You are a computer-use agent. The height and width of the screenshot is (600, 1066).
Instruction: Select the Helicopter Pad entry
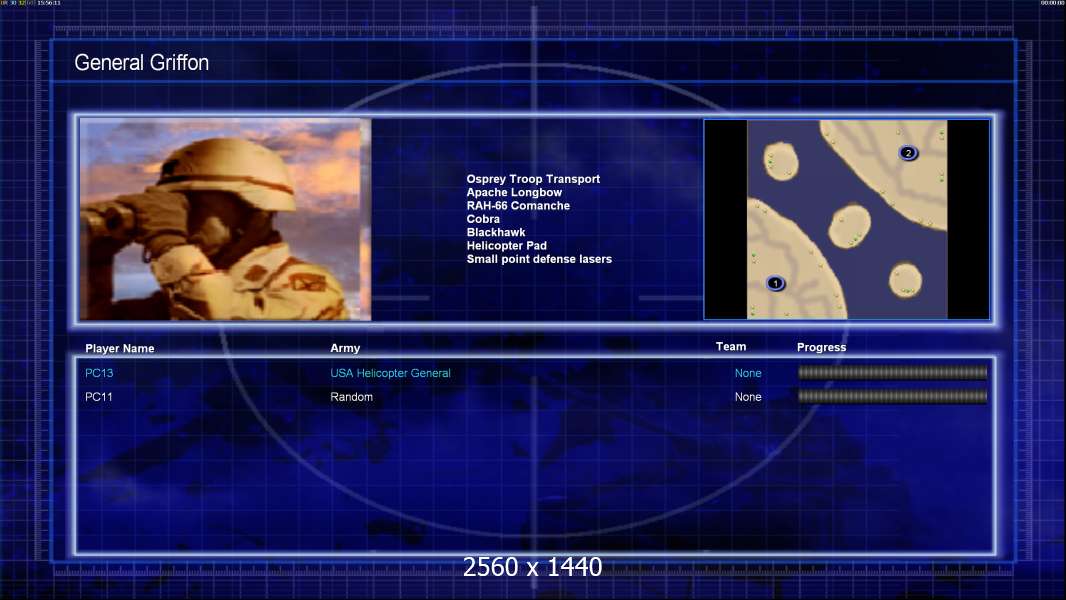click(x=506, y=246)
